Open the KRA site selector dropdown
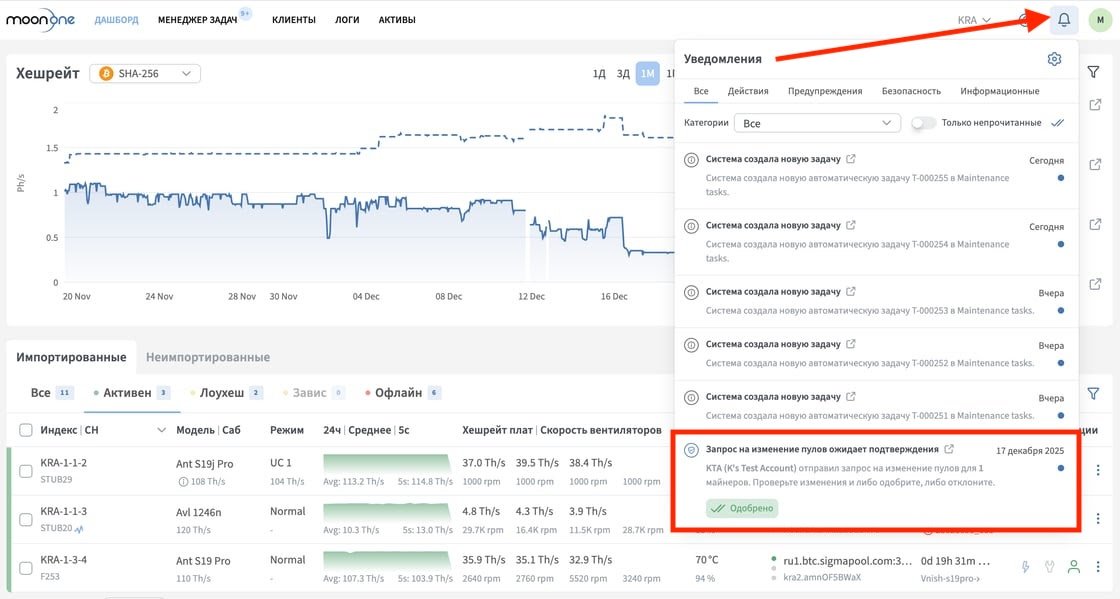The width and height of the screenshot is (1120, 599). (973, 19)
